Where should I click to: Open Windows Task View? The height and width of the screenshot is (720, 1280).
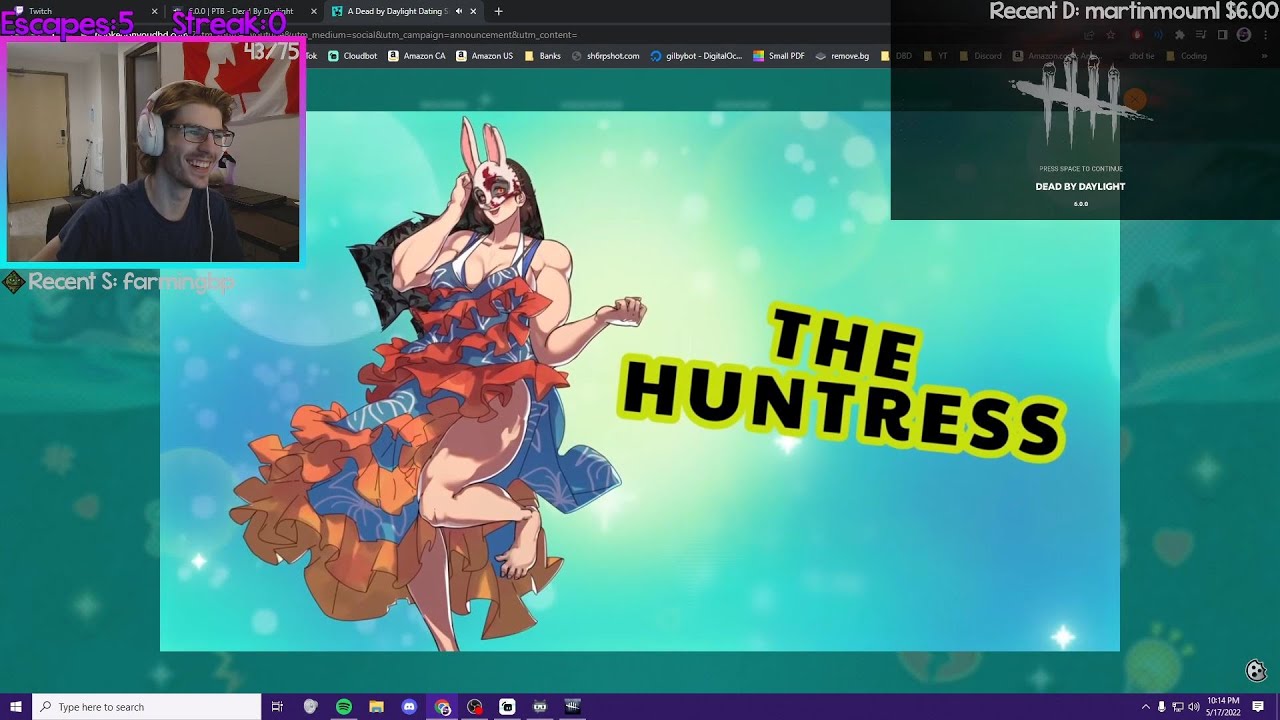coord(277,707)
